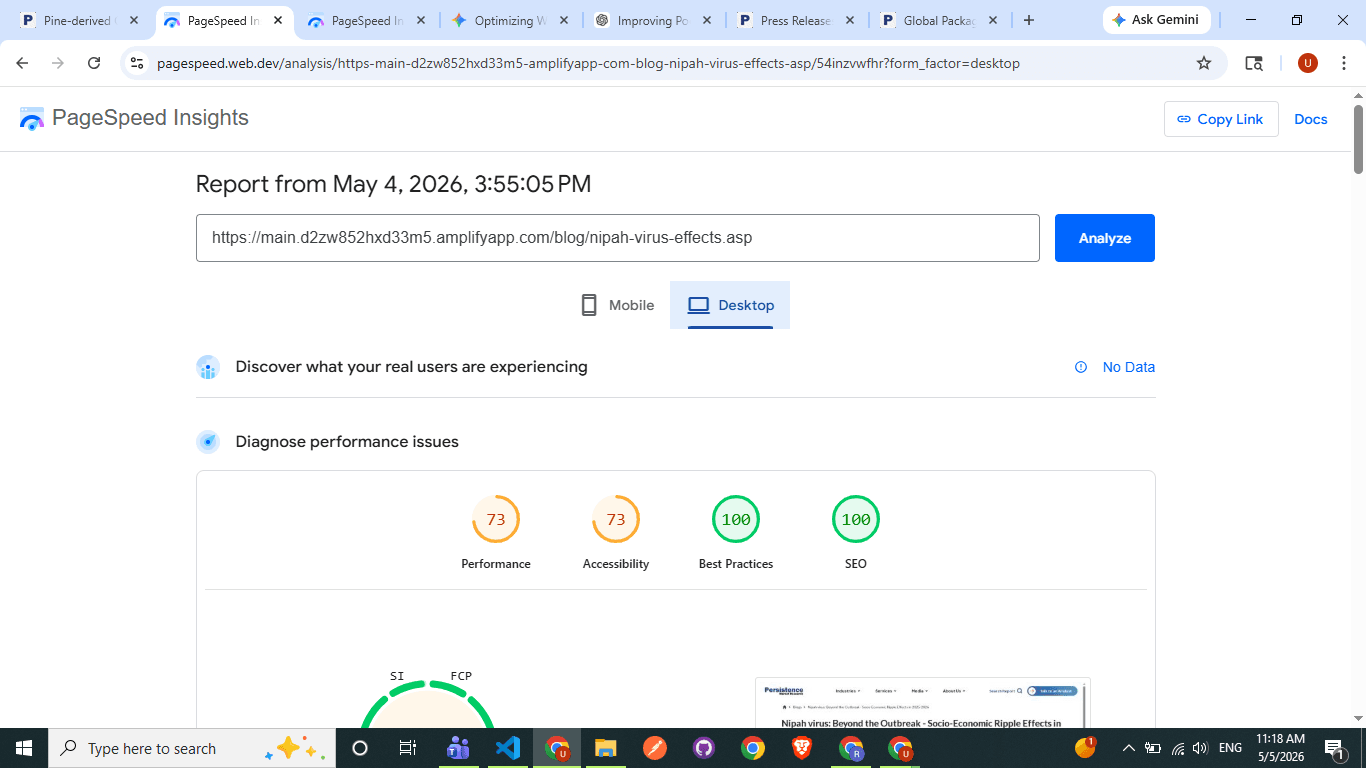This screenshot has height=768, width=1366.
Task: Open Brave browser from the taskbar
Action: coord(802,748)
